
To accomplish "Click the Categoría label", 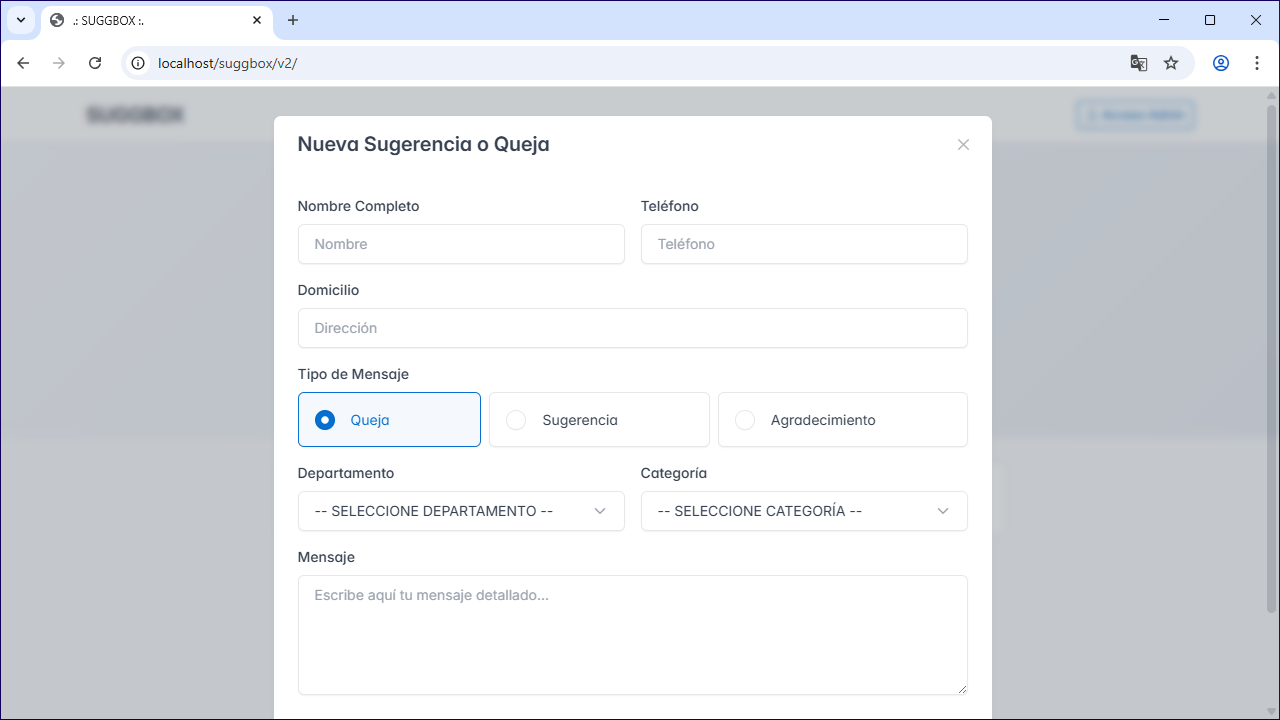I will click(x=674, y=473).
